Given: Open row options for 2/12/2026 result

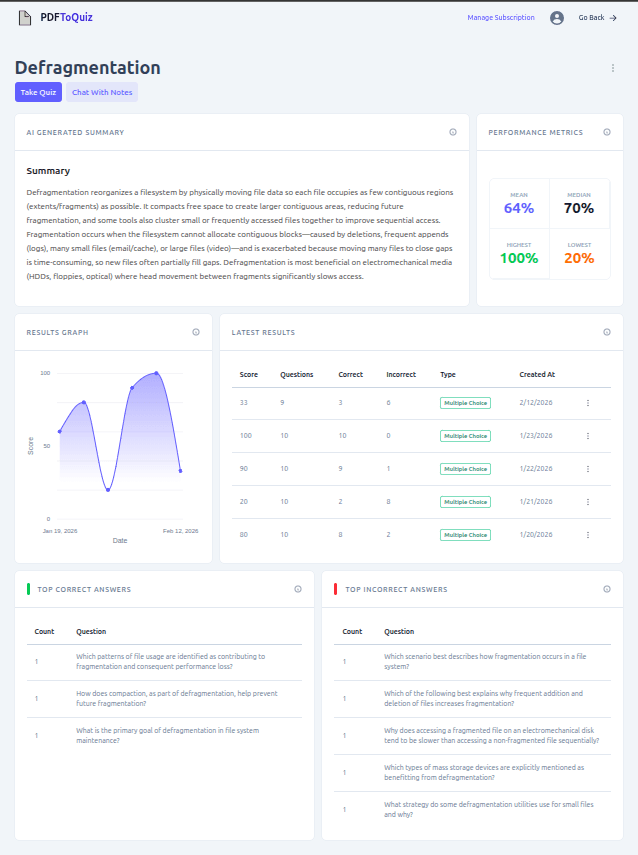Looking at the screenshot, I should pos(588,403).
